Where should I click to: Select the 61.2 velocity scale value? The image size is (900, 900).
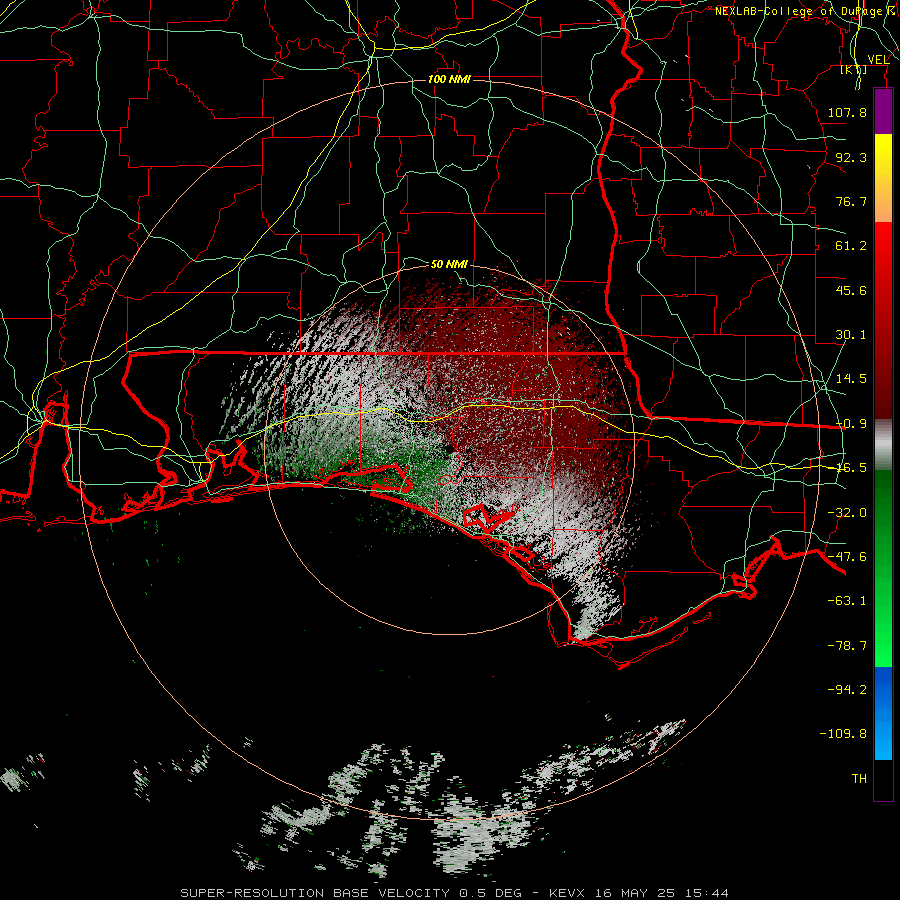[851, 246]
